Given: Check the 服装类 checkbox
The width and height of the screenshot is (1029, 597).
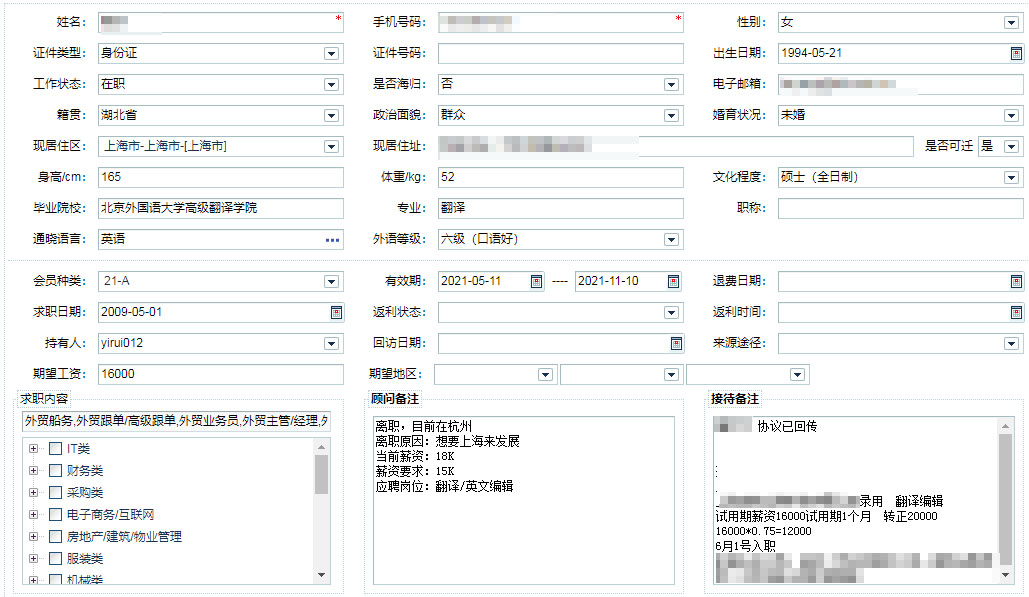Looking at the screenshot, I should pos(56,558).
